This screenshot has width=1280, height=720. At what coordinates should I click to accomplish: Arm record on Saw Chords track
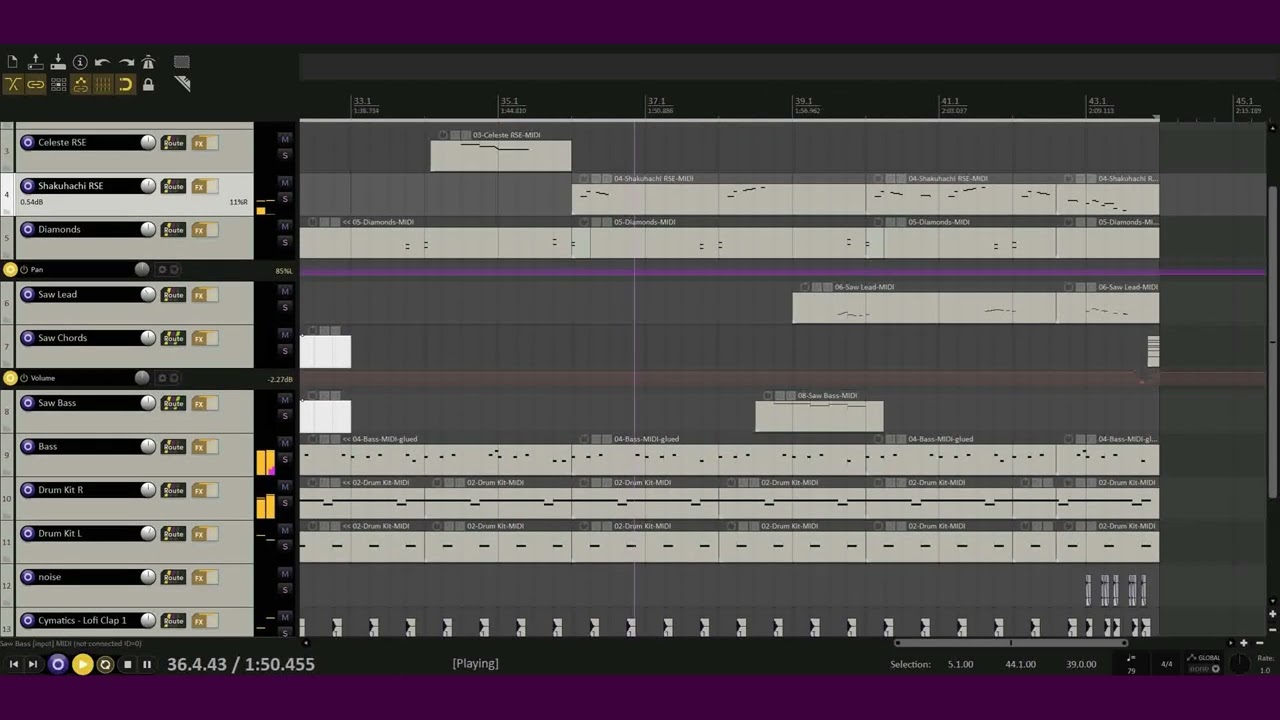click(28, 338)
